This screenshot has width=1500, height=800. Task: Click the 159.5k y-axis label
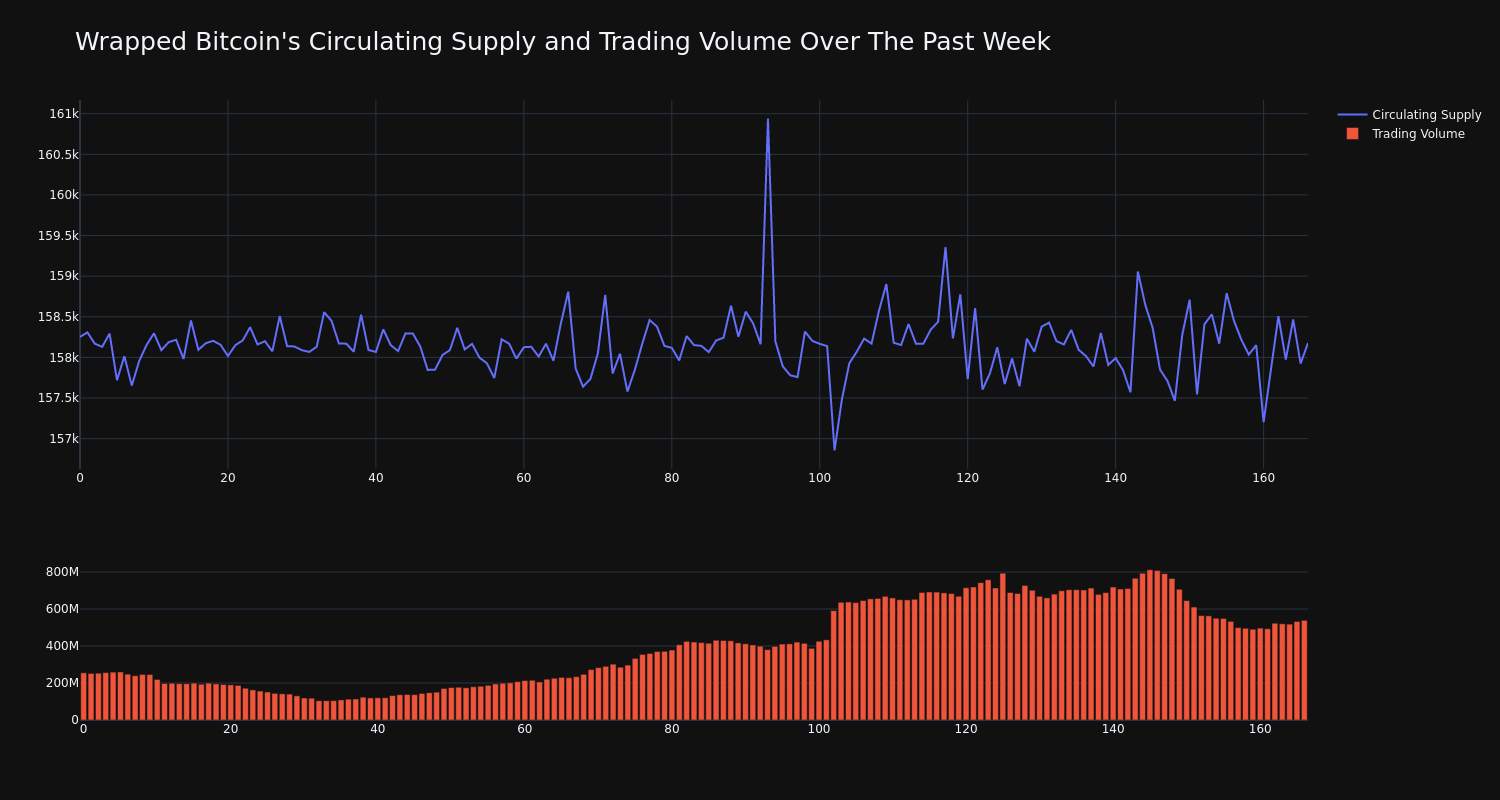58,236
